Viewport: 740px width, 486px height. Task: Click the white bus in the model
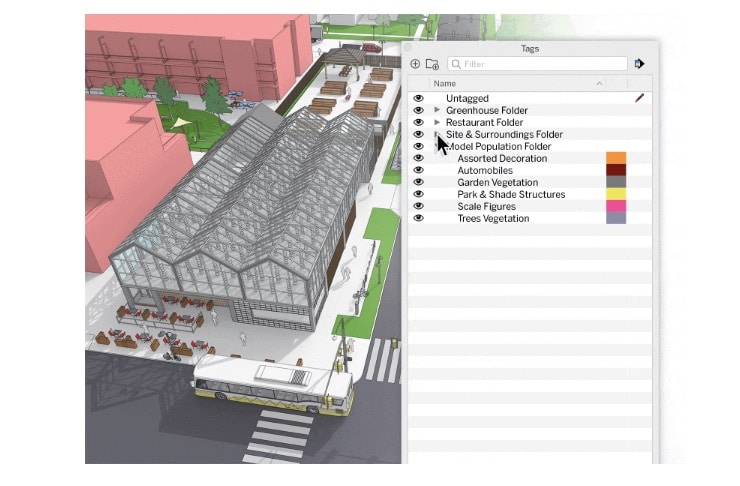(x=272, y=385)
